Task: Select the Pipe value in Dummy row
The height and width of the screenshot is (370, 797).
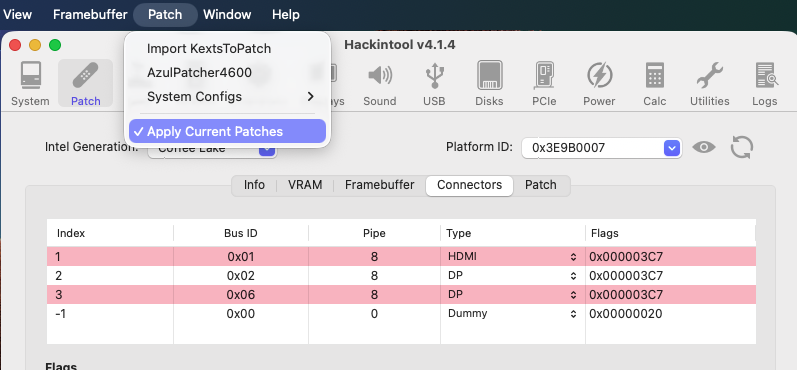Action: (374, 314)
